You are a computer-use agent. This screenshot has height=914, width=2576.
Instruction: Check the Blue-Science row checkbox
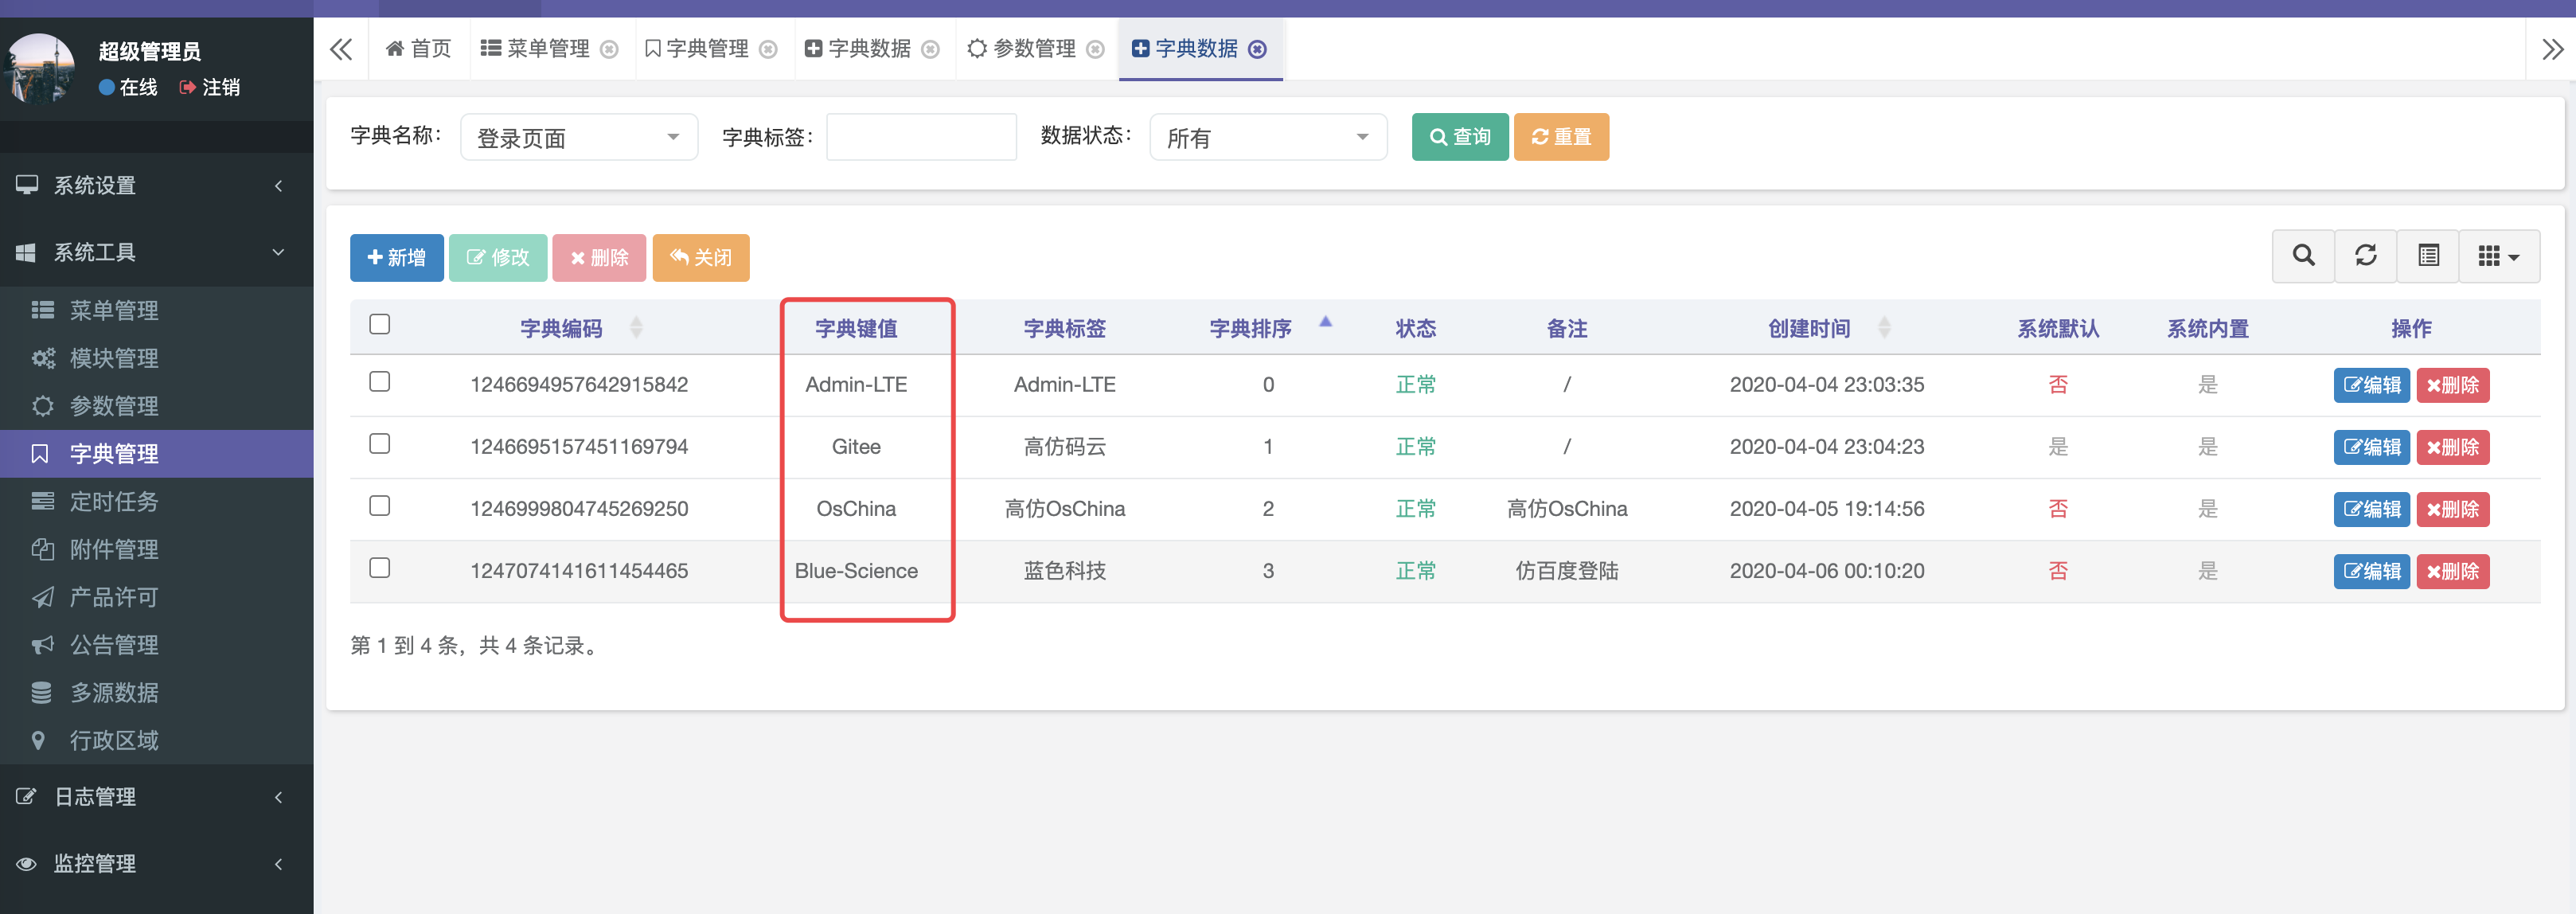coord(379,568)
